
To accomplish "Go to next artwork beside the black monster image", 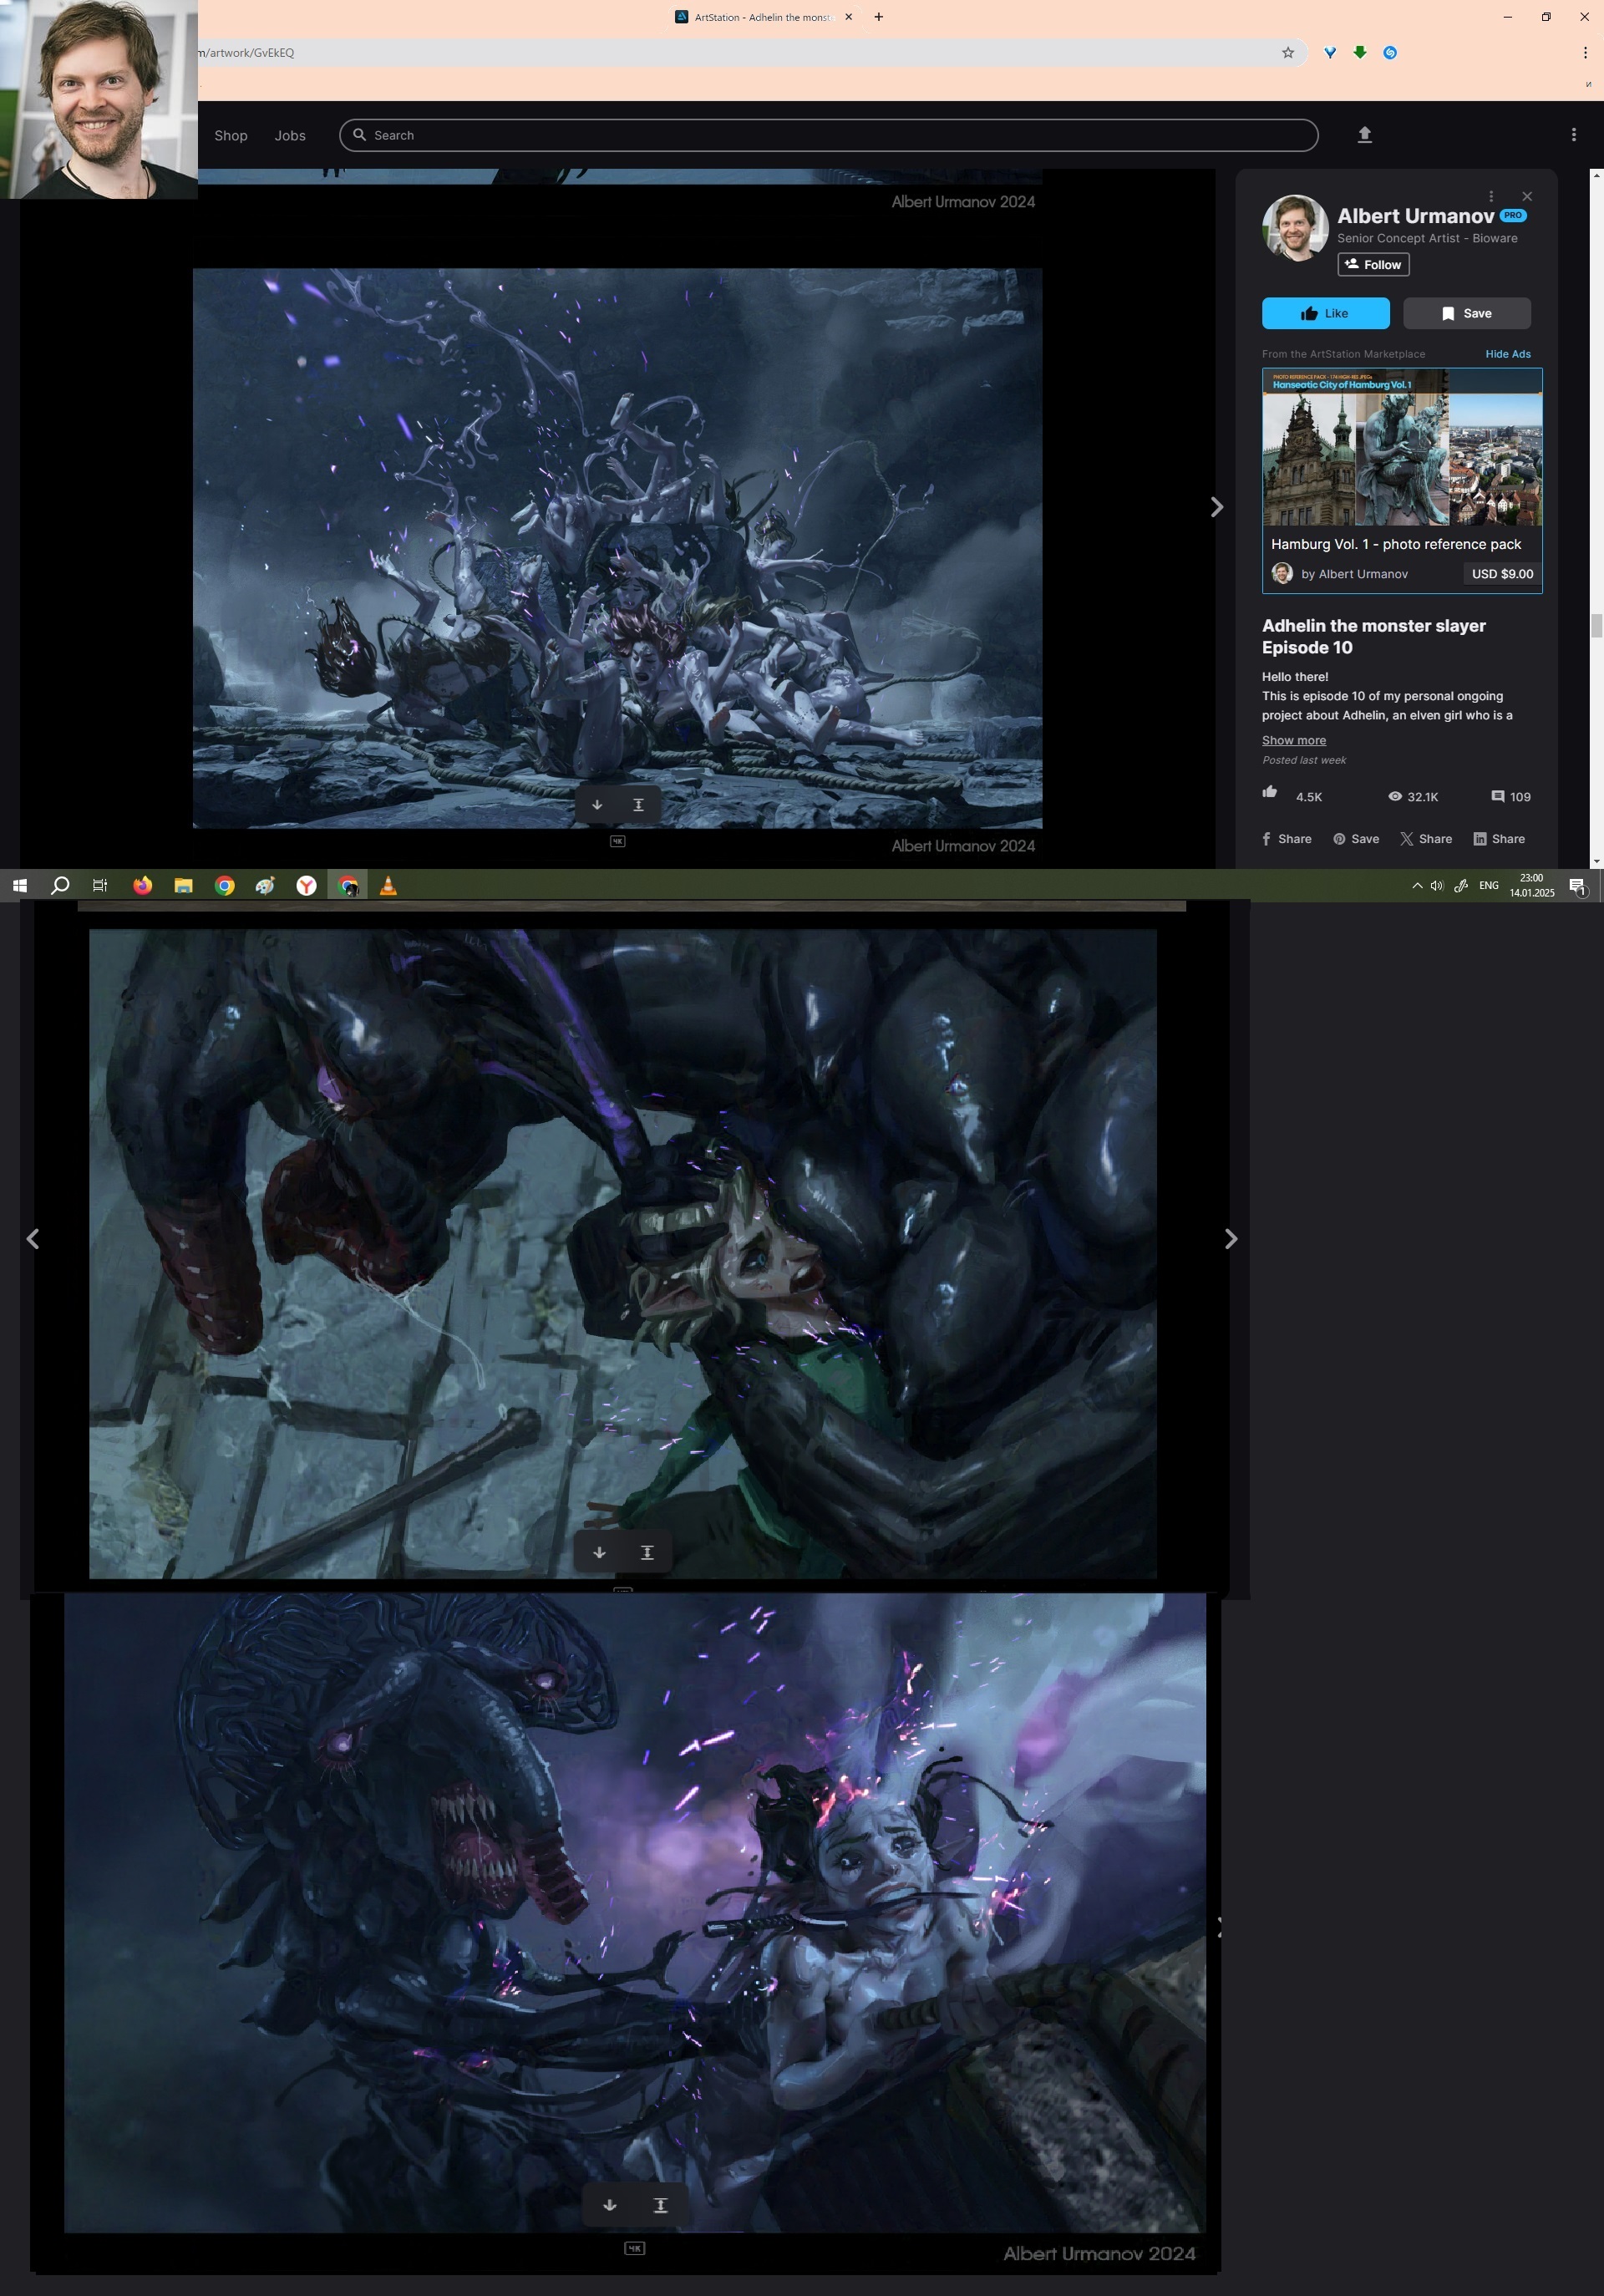I will 1231,1239.
